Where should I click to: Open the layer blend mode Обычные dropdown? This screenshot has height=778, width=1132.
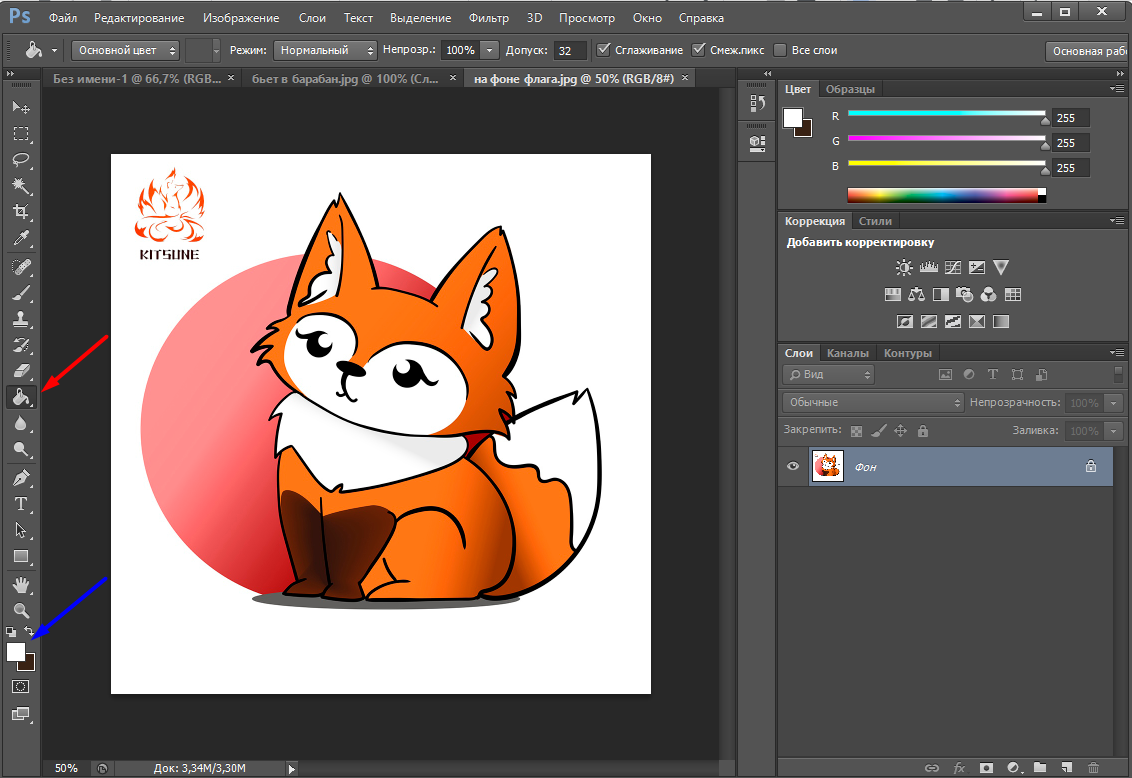pyautogui.click(x=873, y=403)
